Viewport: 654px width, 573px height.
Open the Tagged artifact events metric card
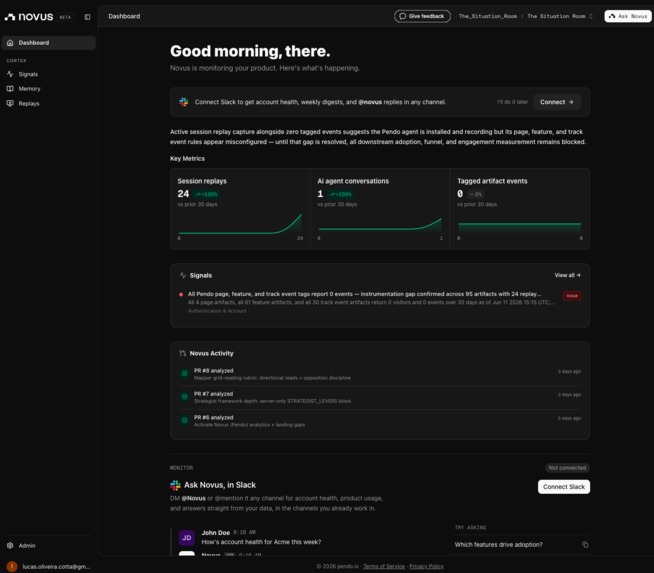click(520, 209)
